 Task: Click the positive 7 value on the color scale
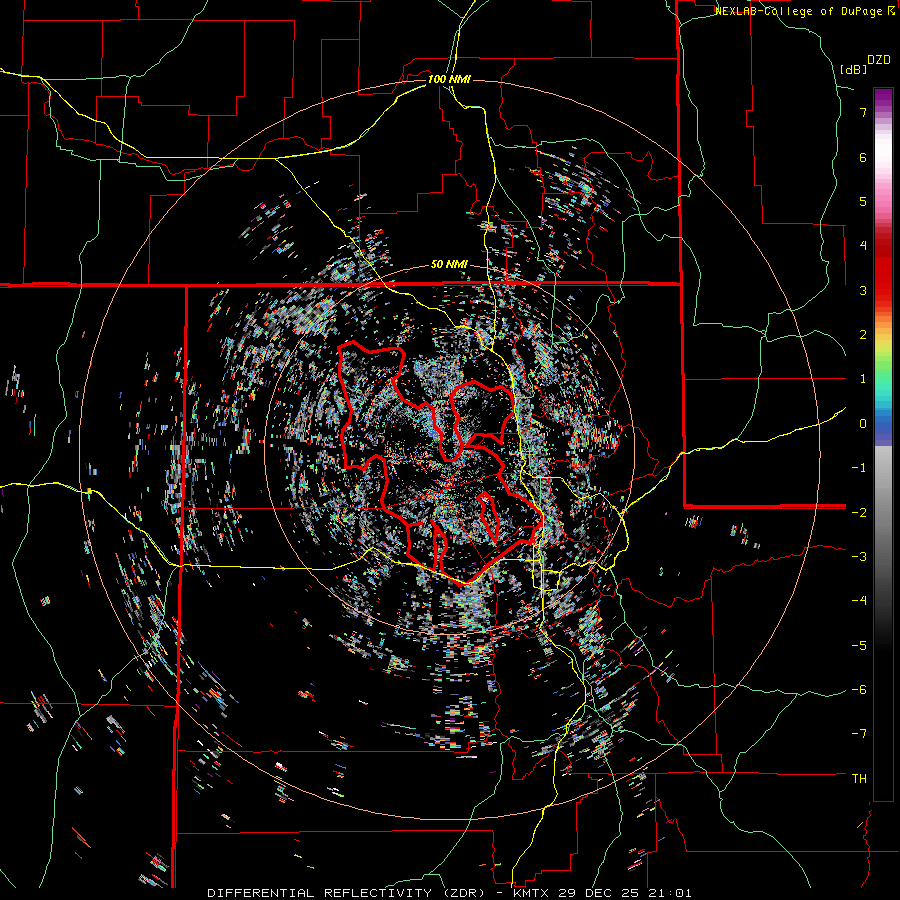(863, 112)
